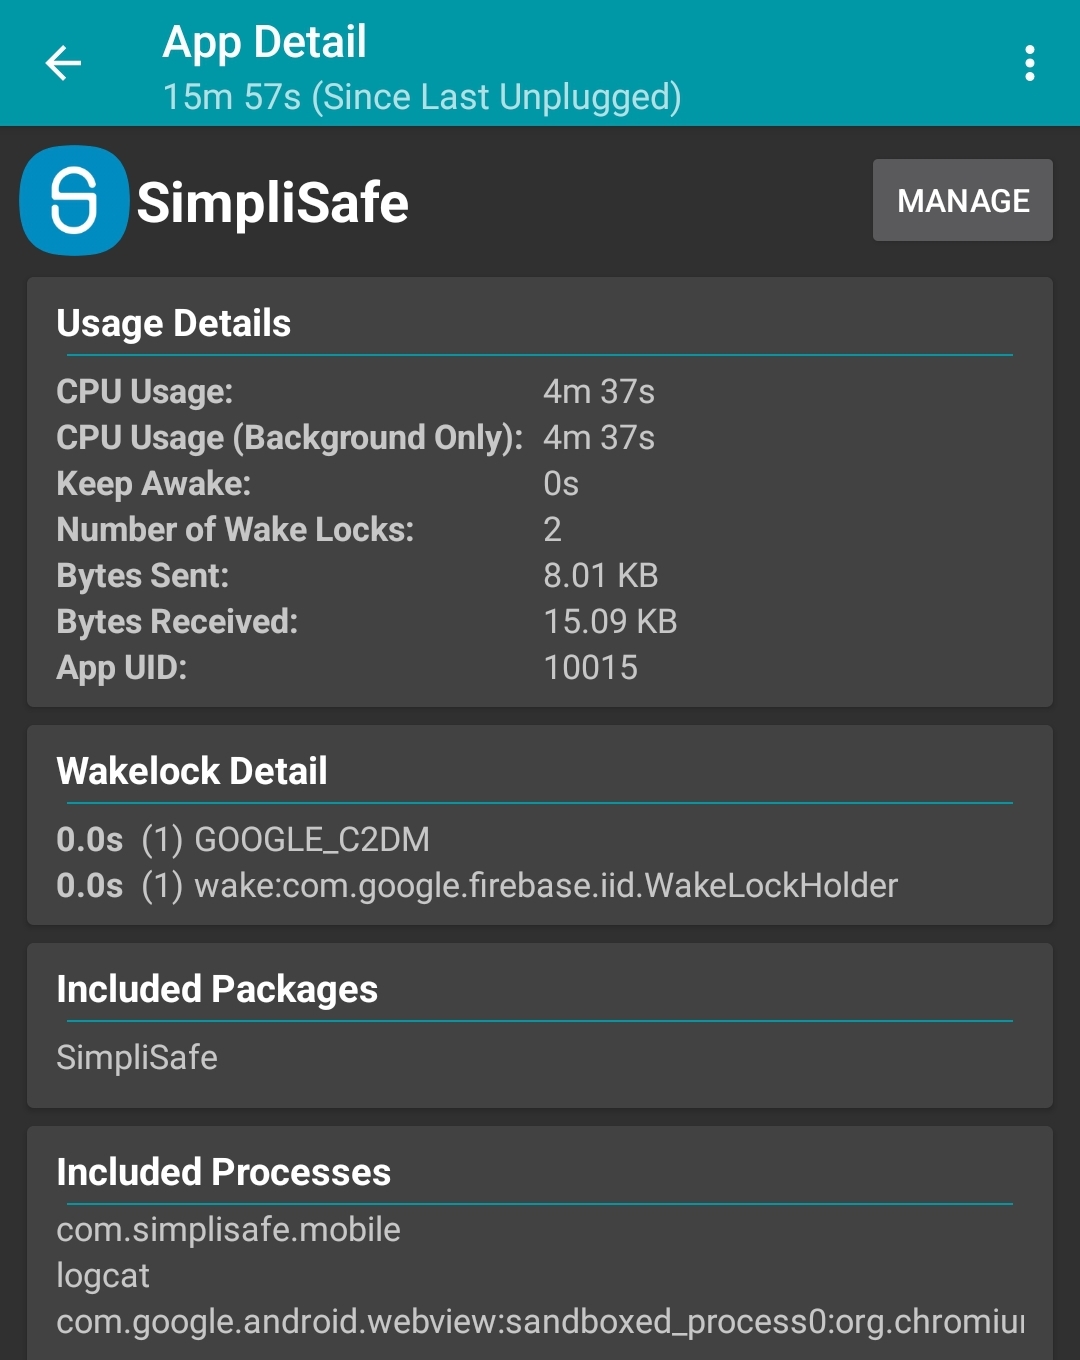Tap the Usage Details heading
1080x1360 pixels.
point(174,323)
